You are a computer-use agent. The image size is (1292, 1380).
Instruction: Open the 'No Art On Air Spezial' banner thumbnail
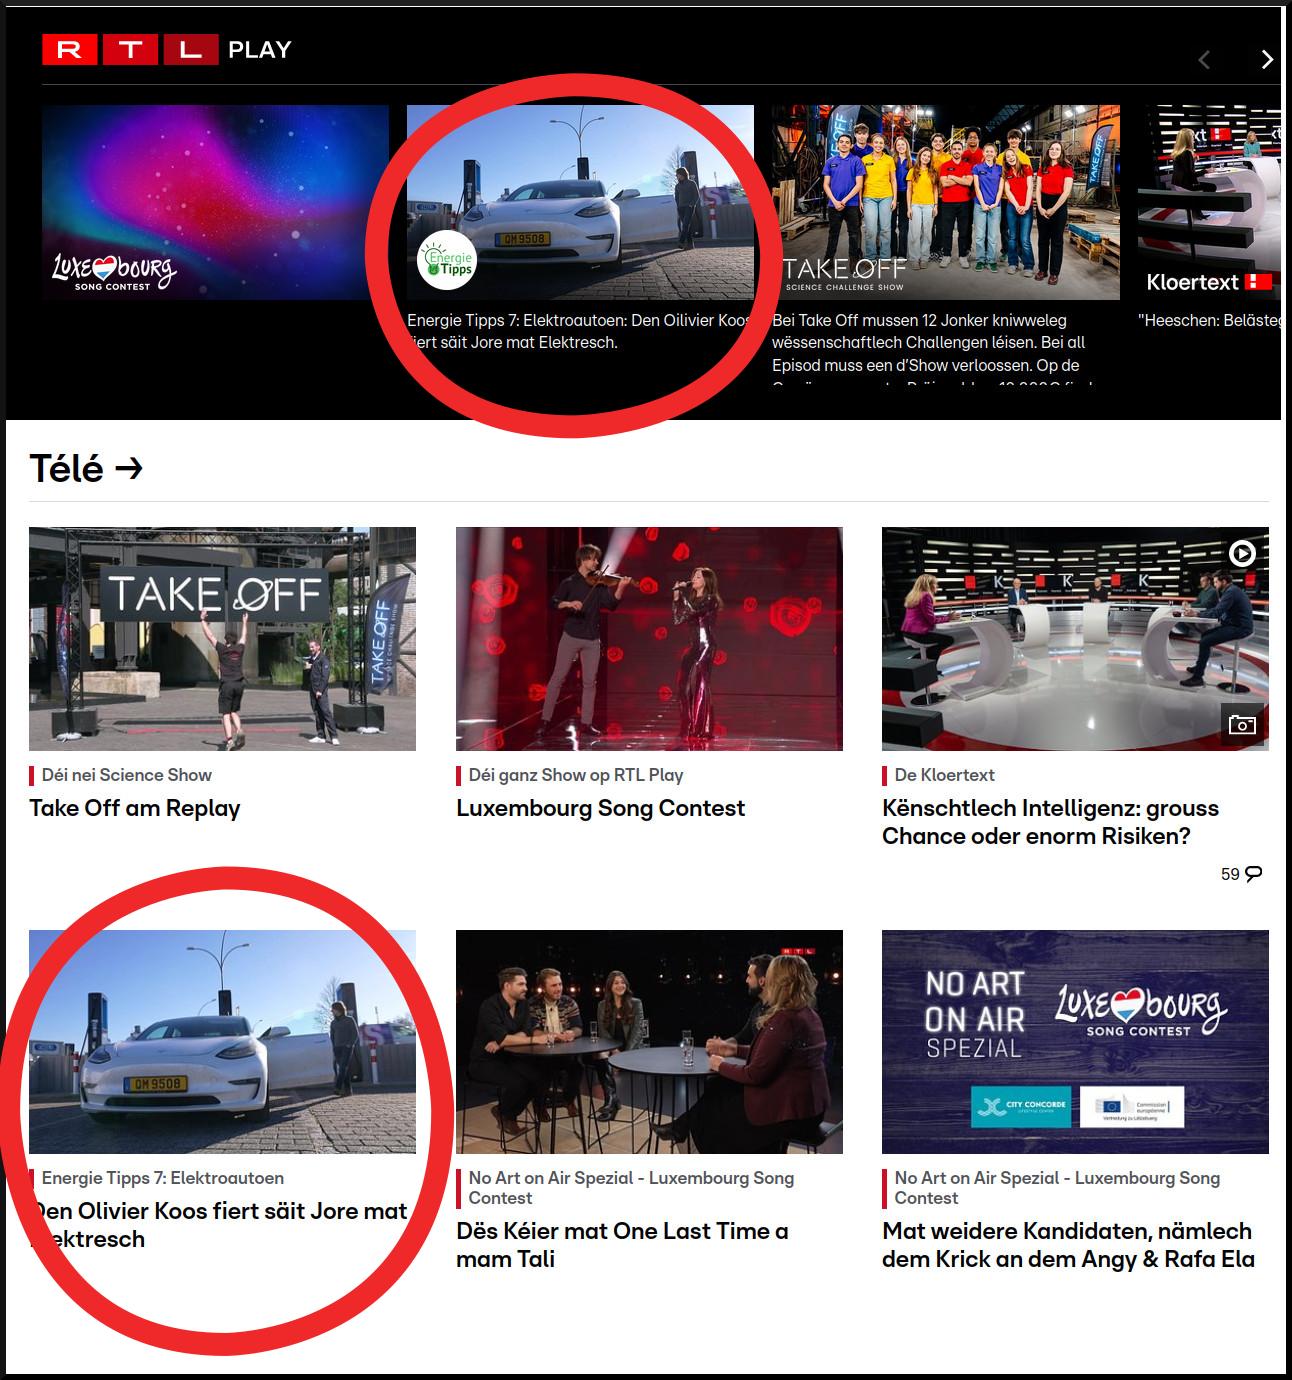coord(1075,1042)
